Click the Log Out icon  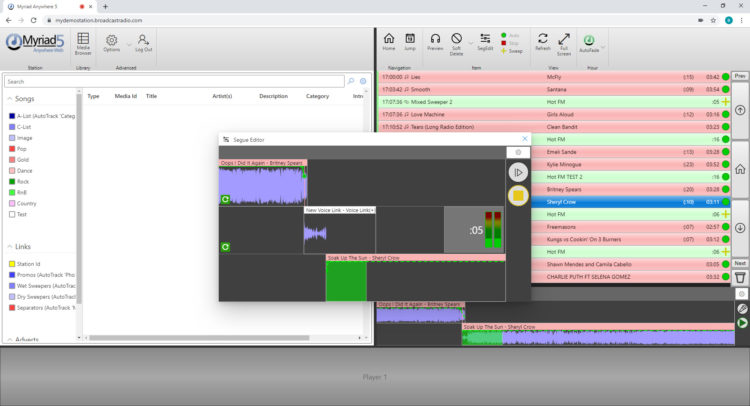click(143, 43)
